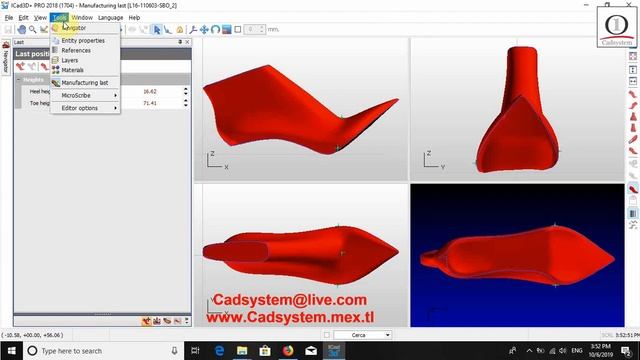Adjust heel height value stepper
The image size is (640, 360).
(x=186, y=91)
